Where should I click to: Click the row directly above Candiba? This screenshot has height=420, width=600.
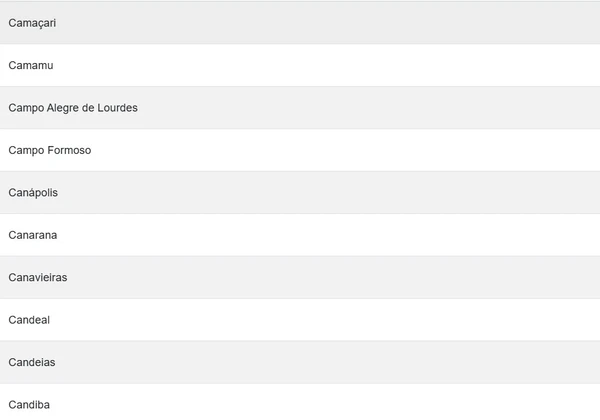point(32,362)
